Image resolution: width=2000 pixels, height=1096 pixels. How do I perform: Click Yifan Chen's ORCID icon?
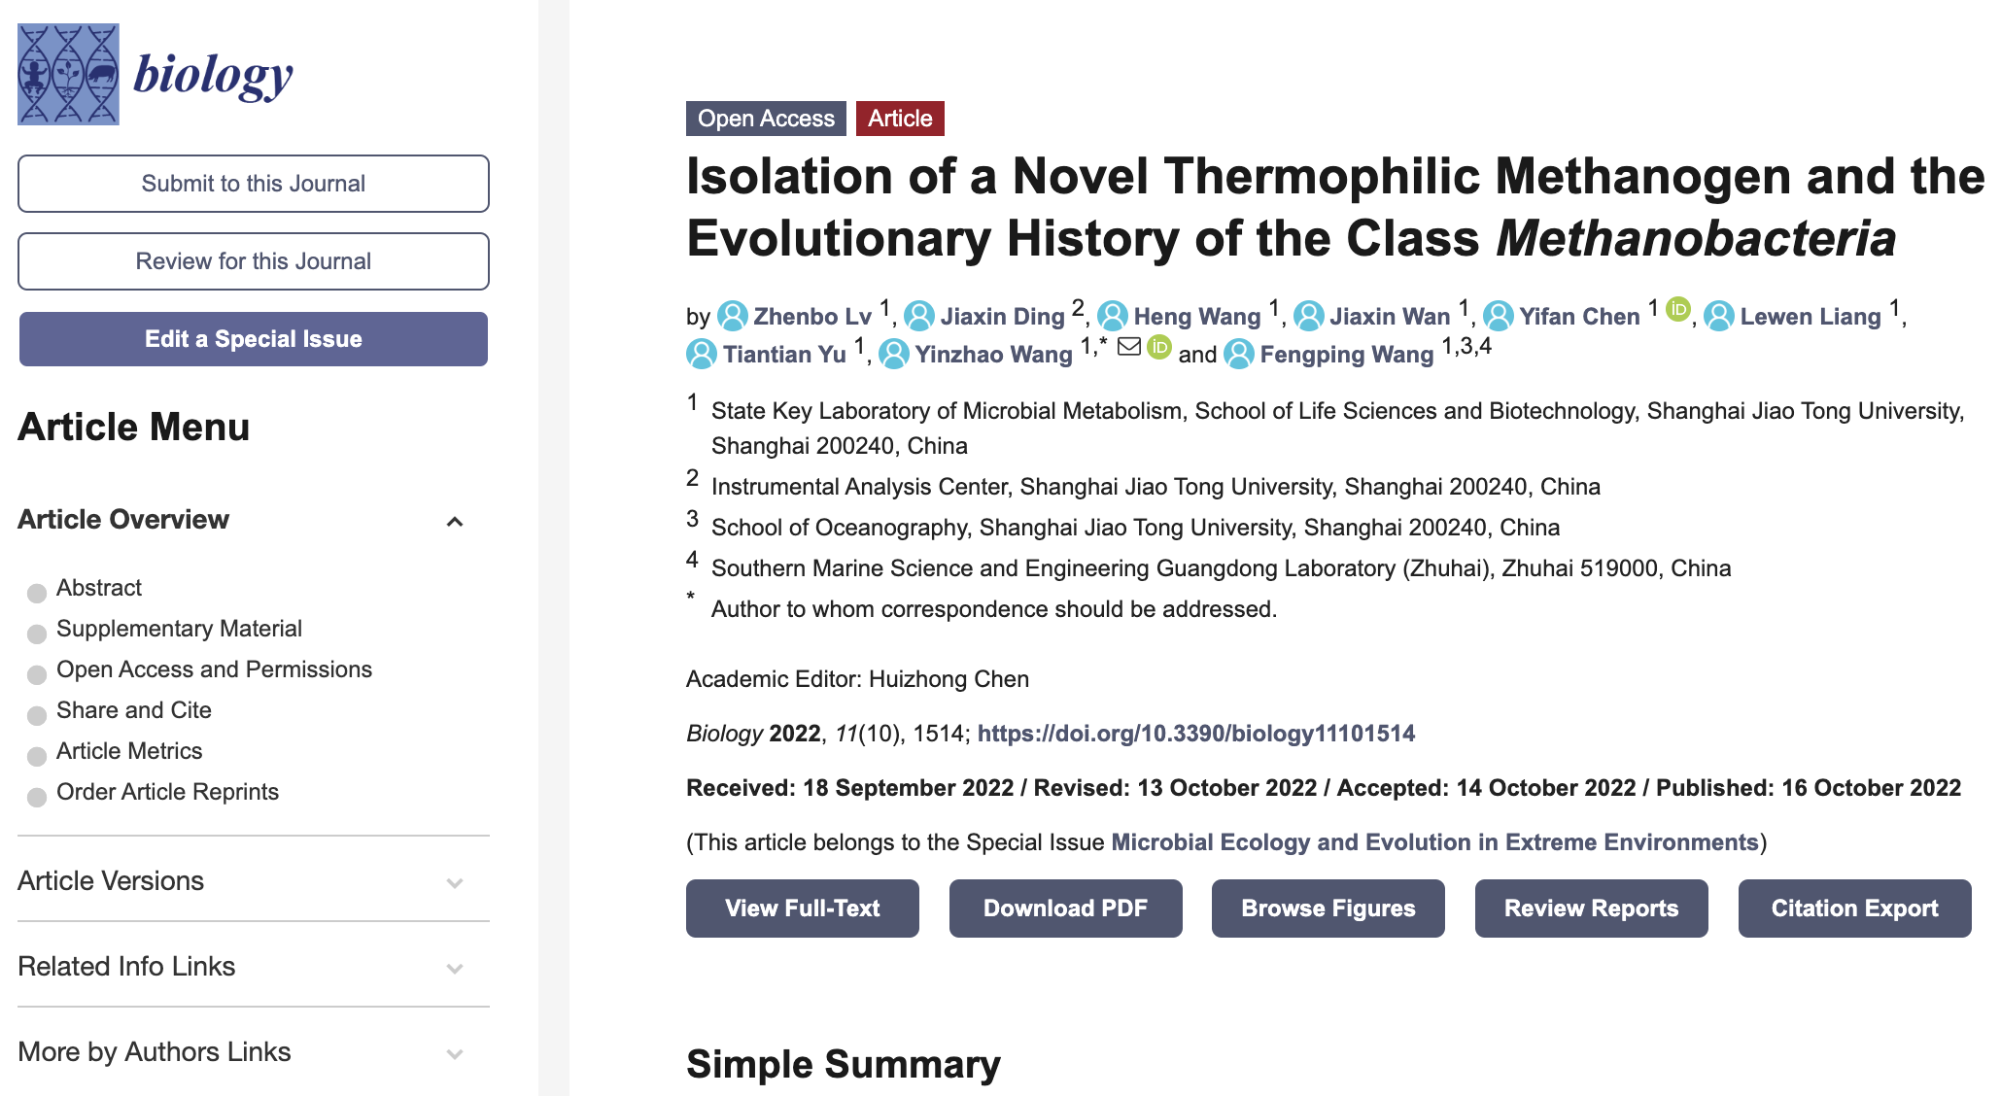point(1678,310)
